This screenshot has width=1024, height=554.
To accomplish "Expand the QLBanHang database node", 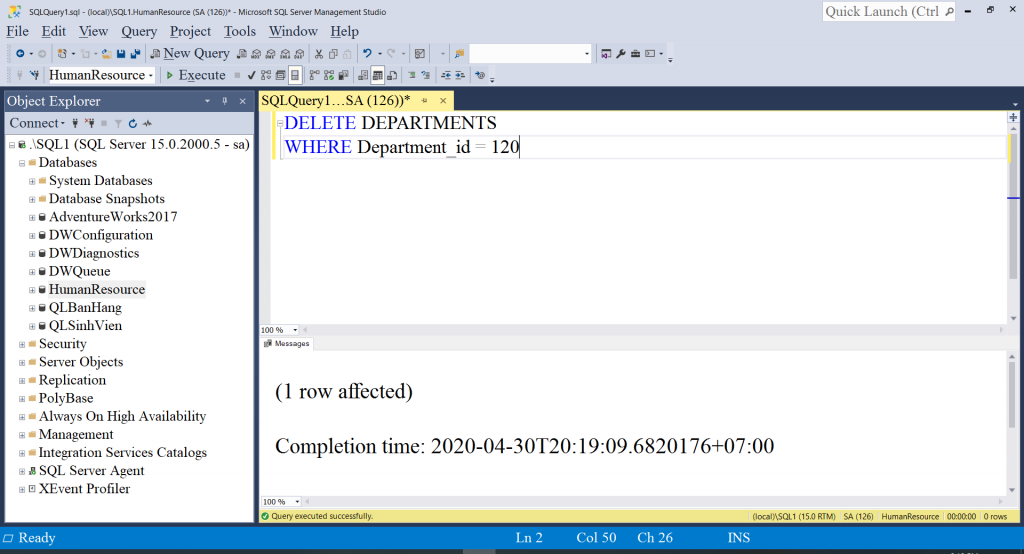I will click(x=31, y=308).
